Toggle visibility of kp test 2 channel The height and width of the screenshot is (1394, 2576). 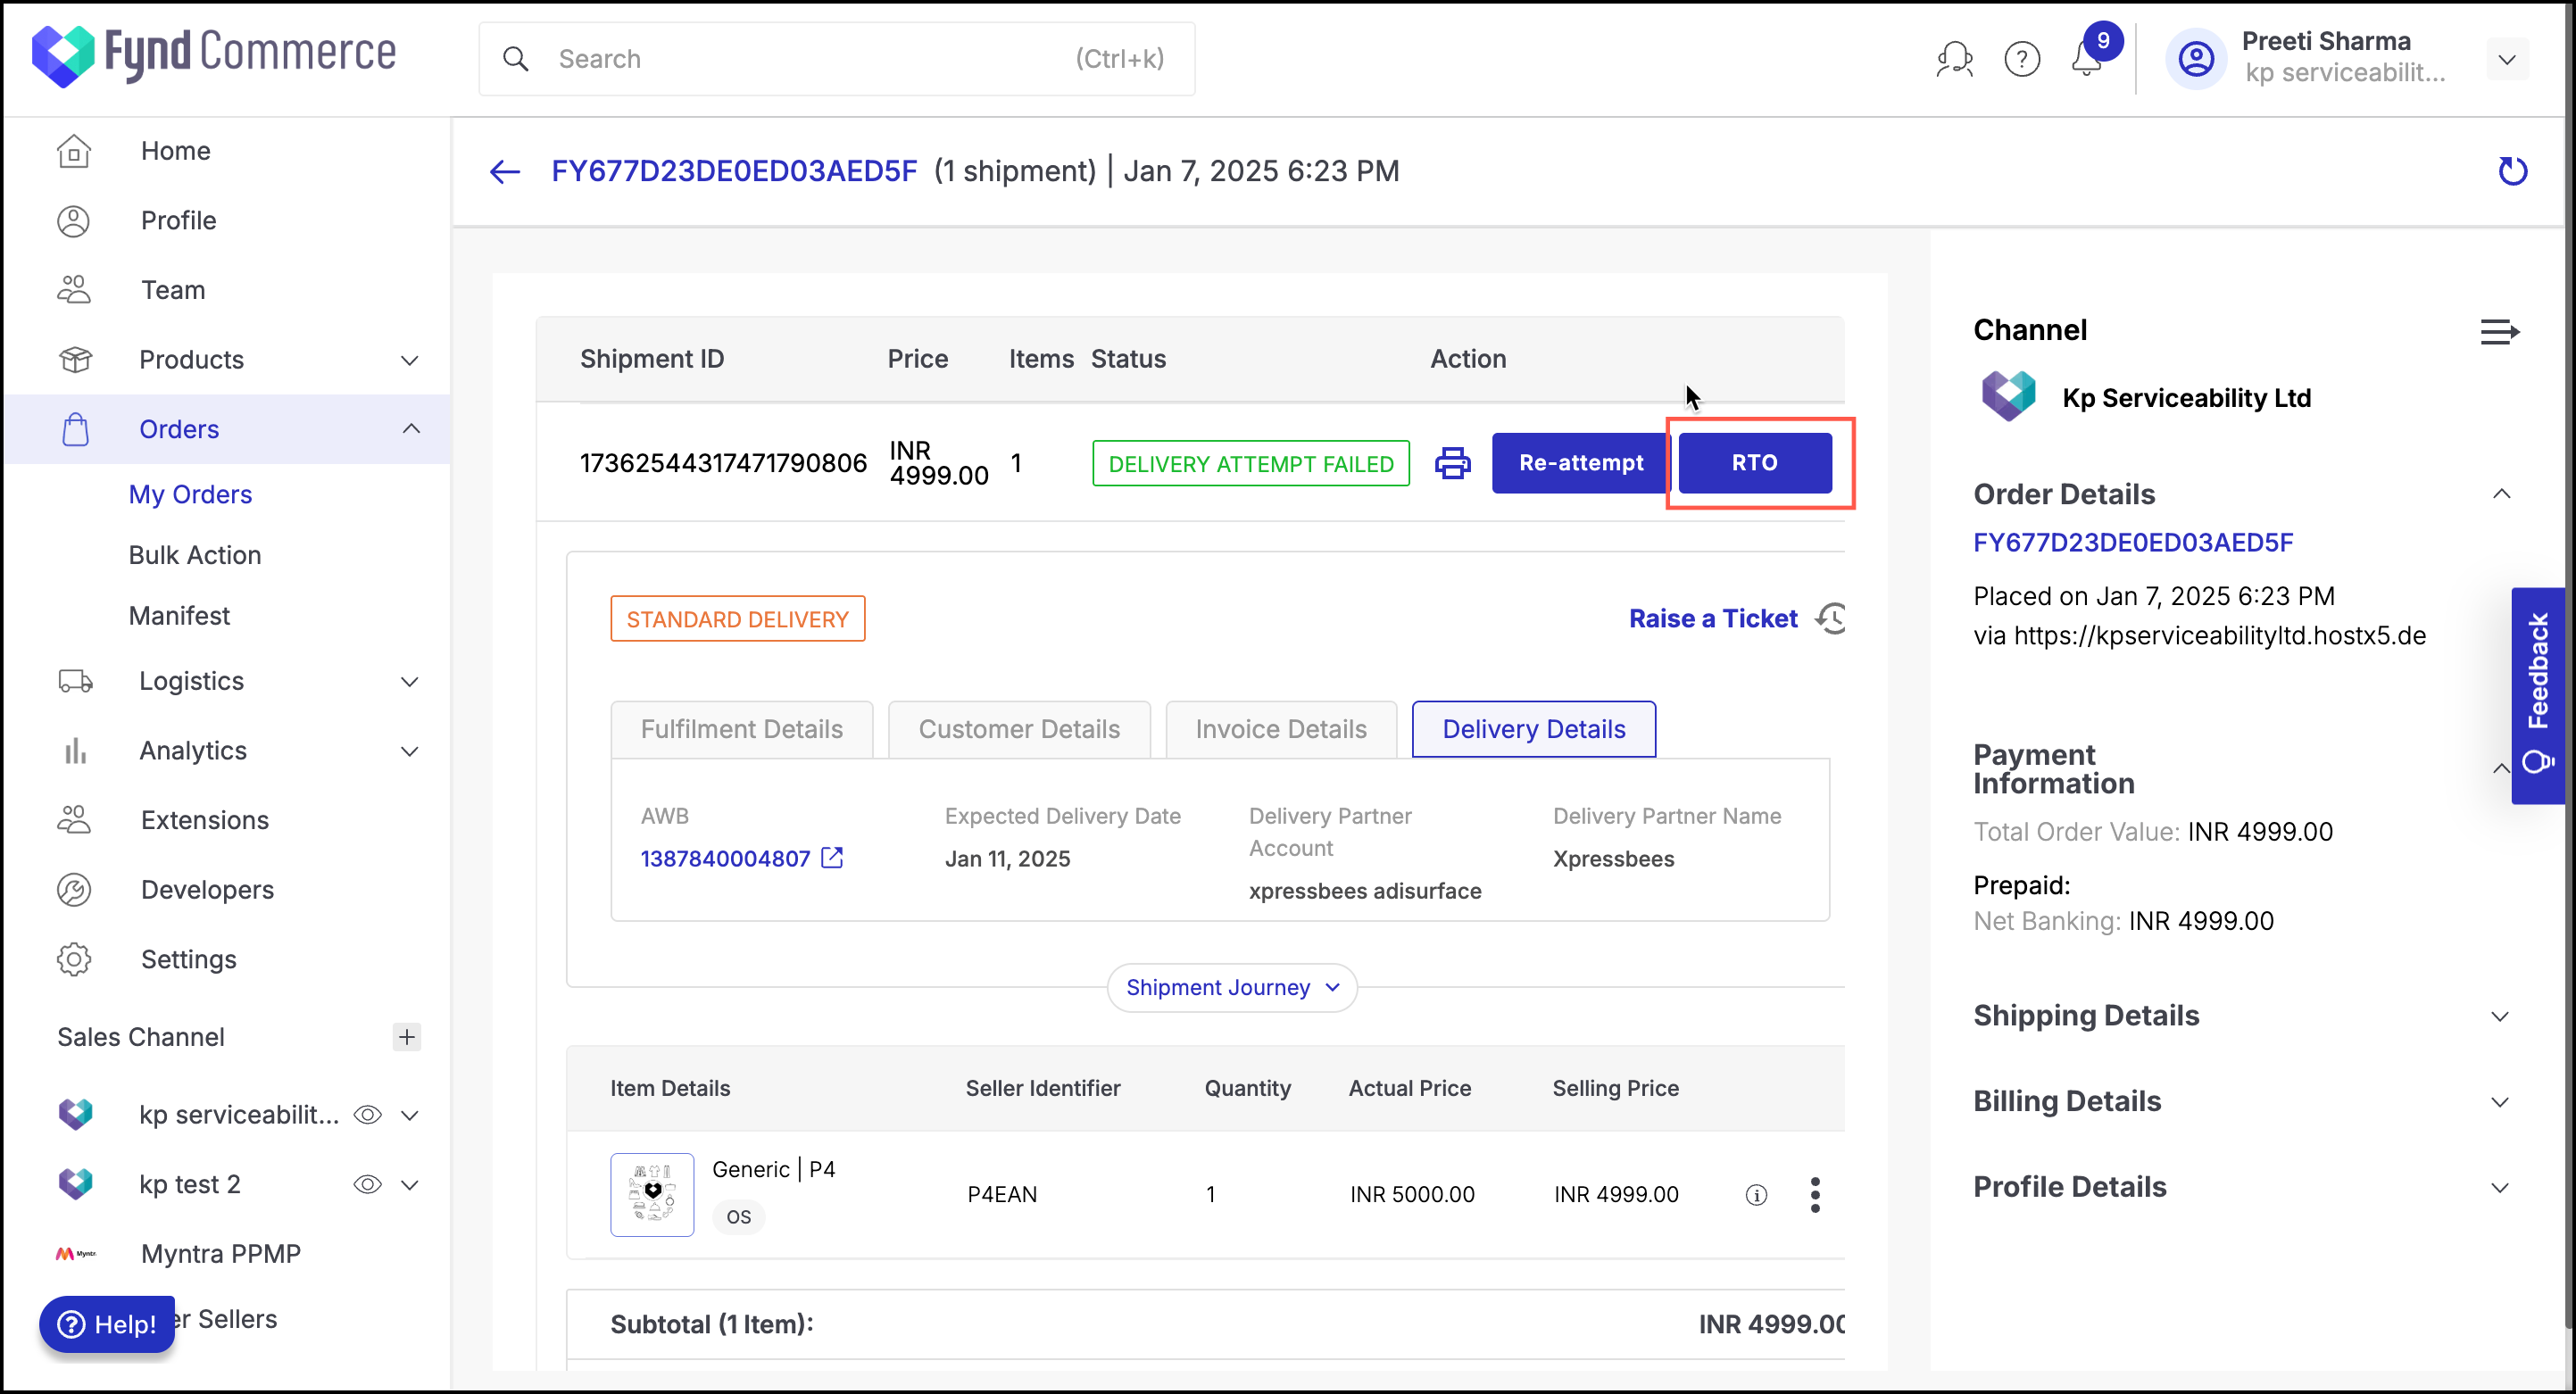[x=367, y=1184]
